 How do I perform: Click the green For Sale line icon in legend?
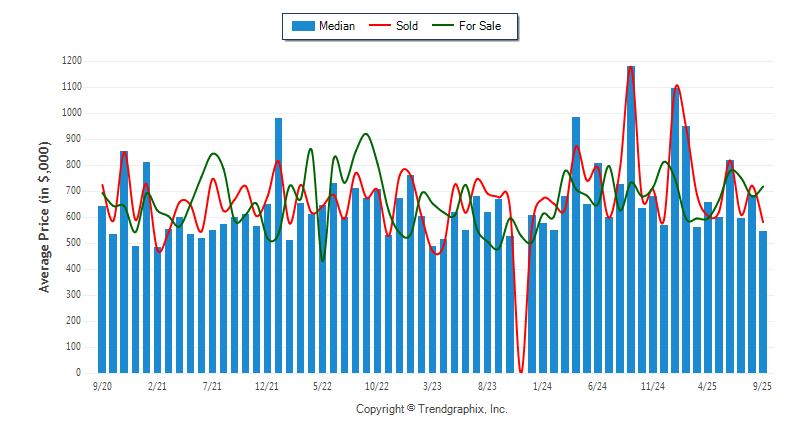pos(443,26)
